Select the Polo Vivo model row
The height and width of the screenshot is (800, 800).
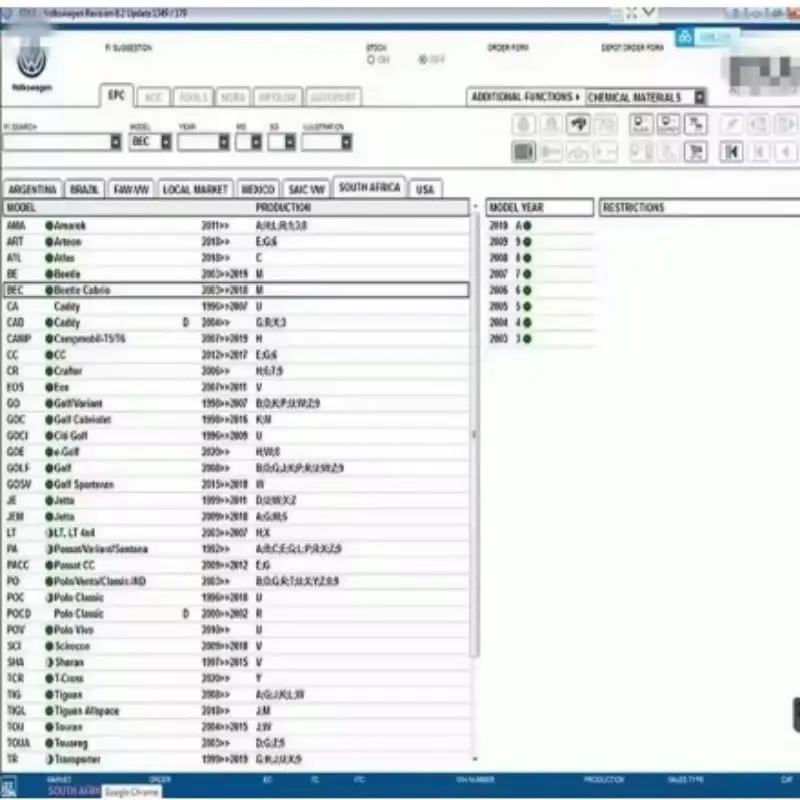pos(236,630)
